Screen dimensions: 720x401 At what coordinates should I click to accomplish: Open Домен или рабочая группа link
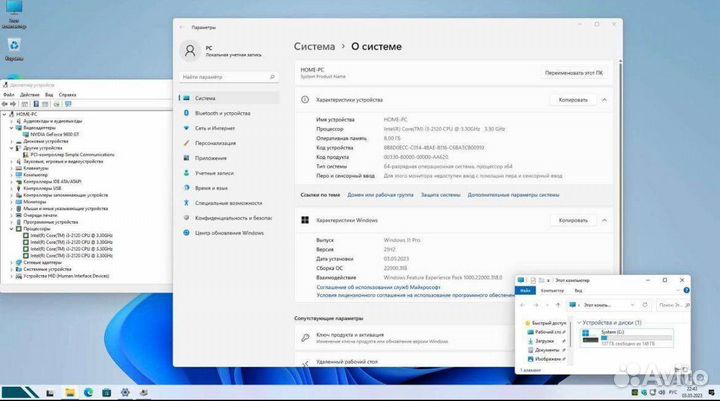click(x=380, y=195)
